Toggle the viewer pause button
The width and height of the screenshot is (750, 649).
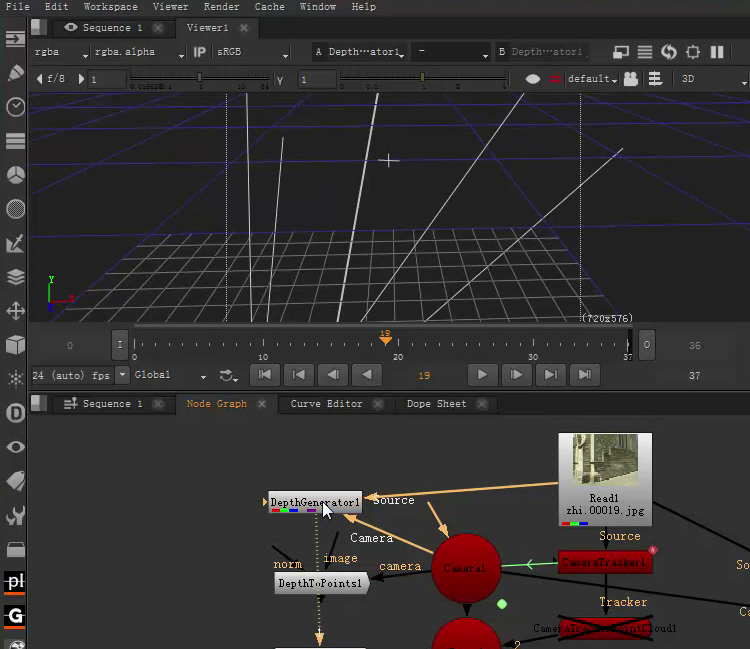[717, 52]
